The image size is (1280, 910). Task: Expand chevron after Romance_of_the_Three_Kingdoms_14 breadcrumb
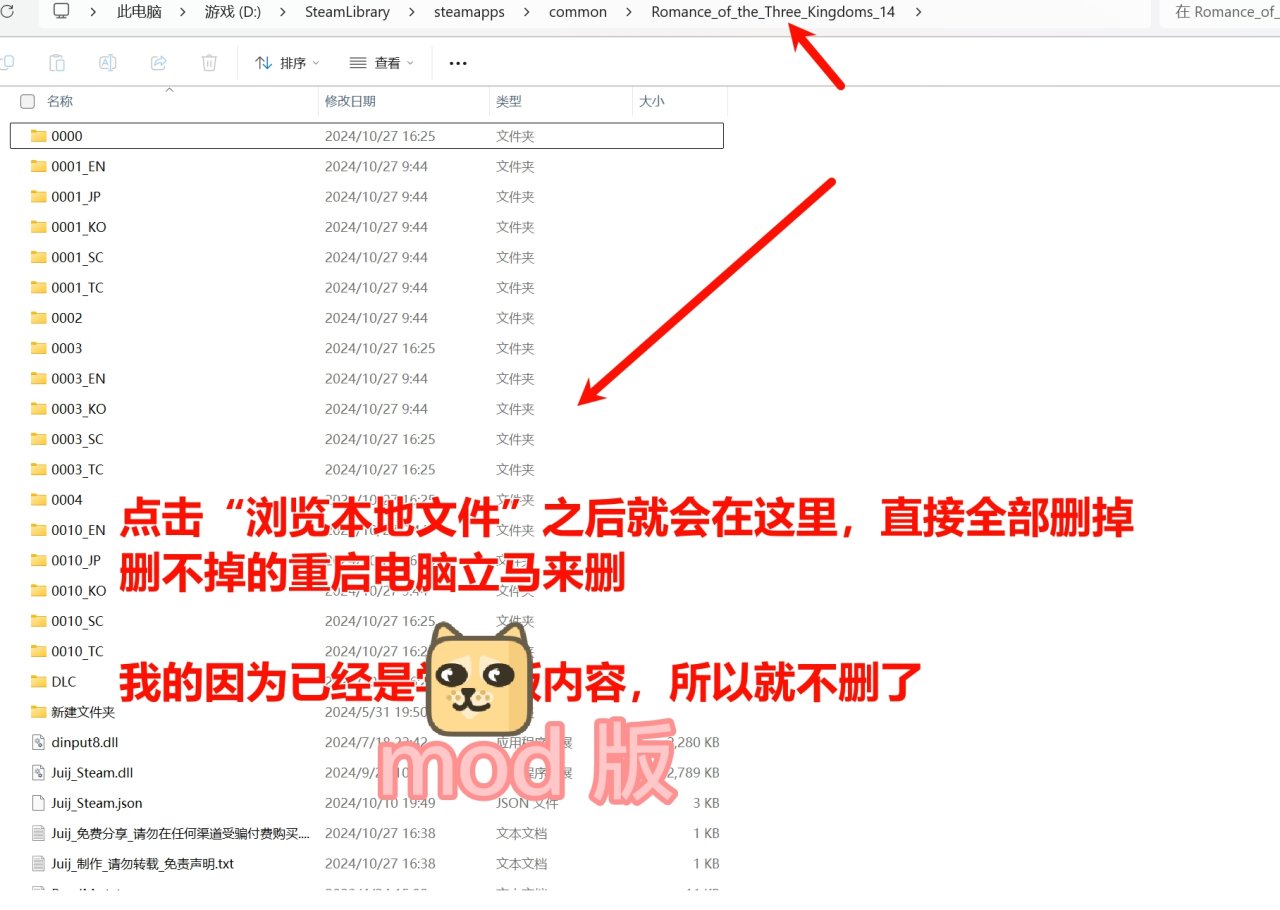click(x=918, y=12)
